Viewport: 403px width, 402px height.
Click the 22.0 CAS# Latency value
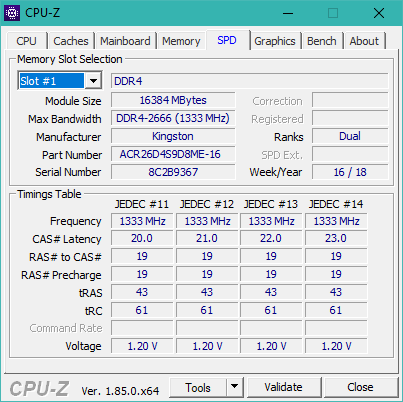point(271,238)
